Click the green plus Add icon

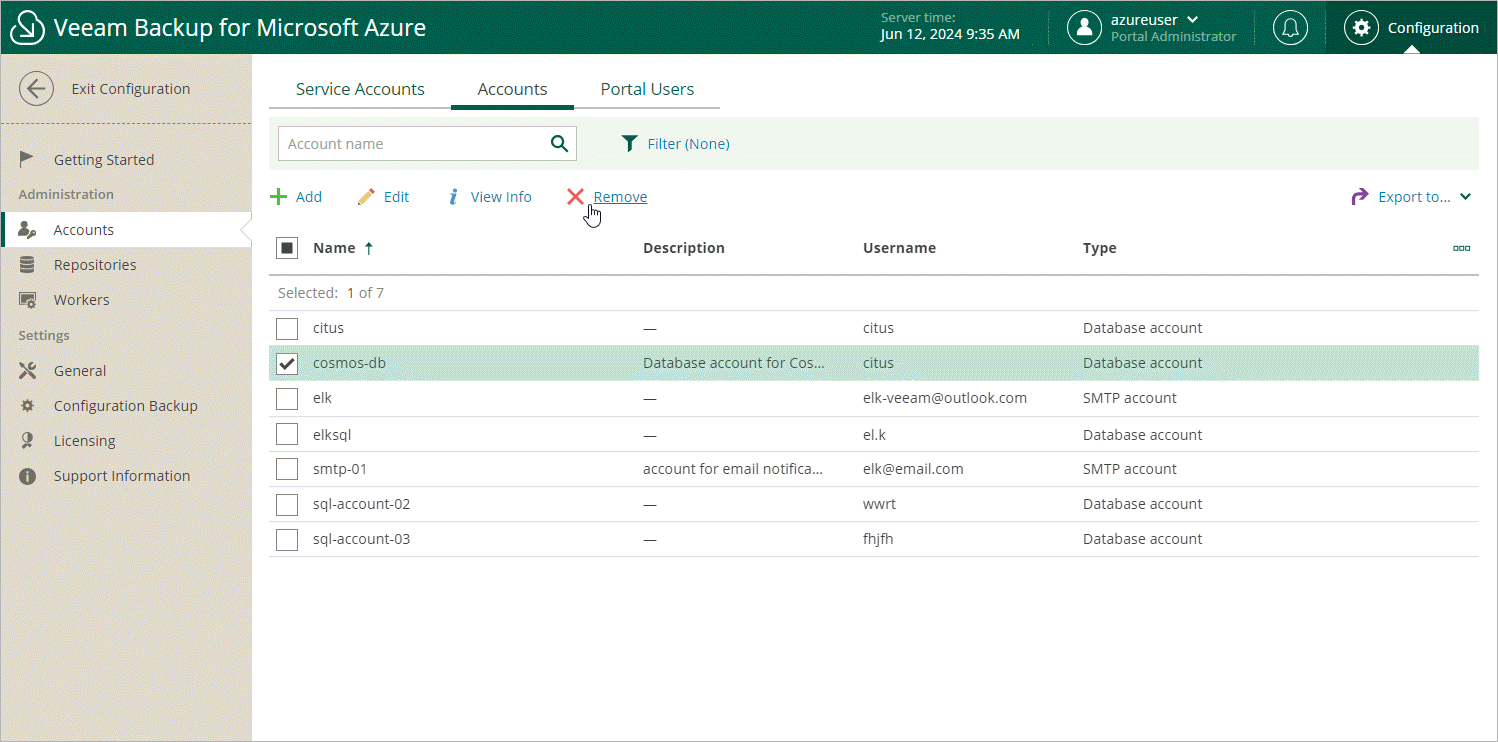click(x=279, y=197)
